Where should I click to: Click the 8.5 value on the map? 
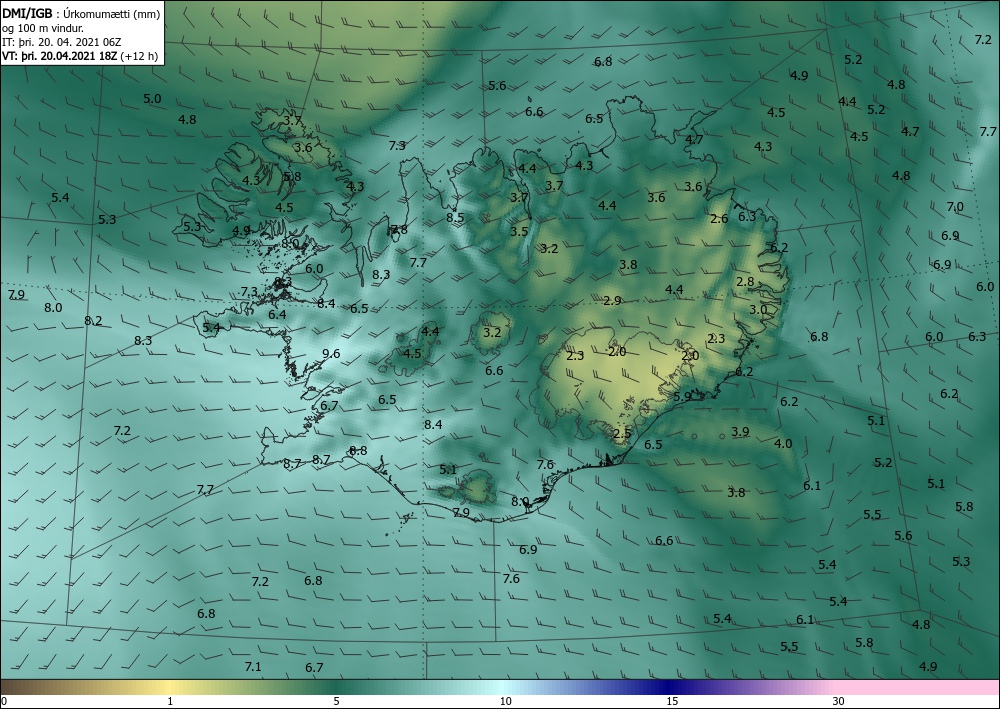pos(455,217)
